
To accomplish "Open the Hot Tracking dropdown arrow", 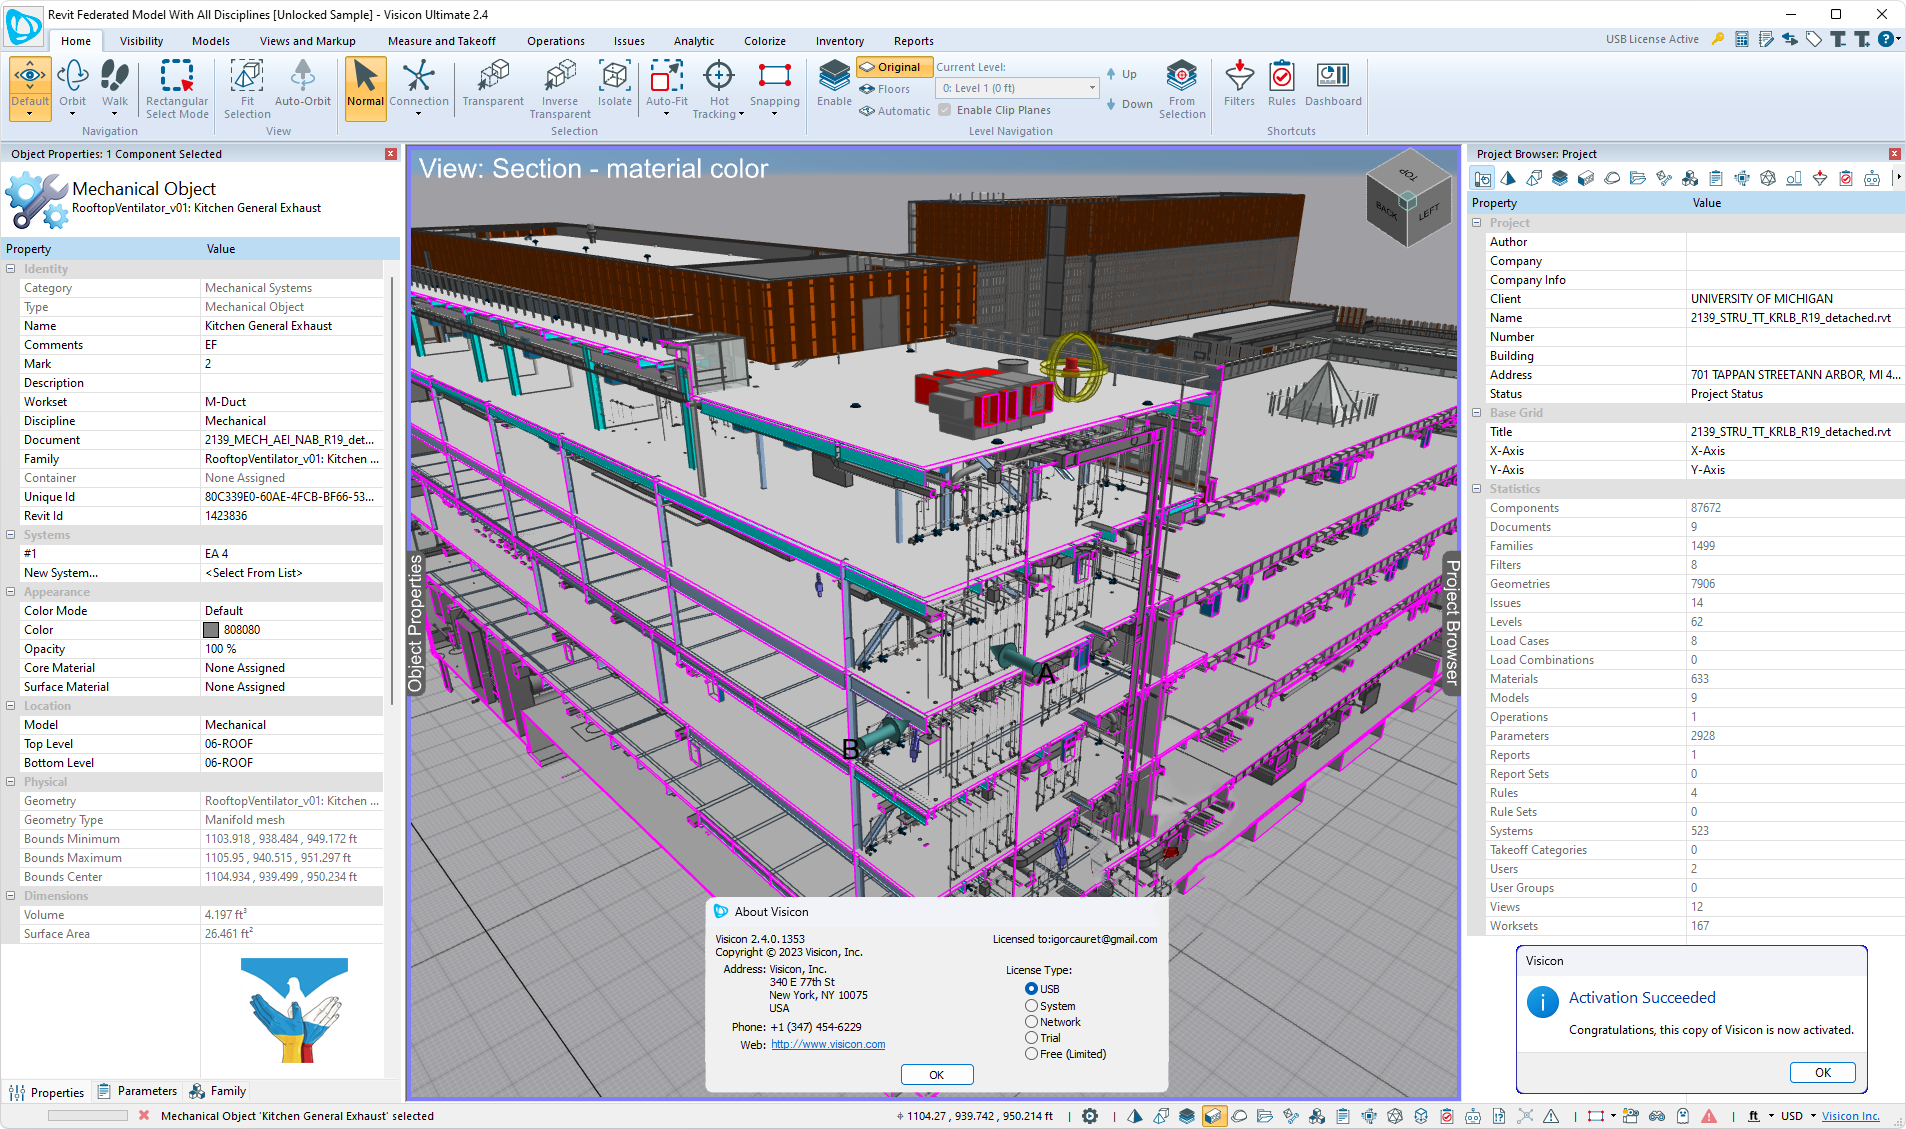I will pyautogui.click(x=741, y=115).
